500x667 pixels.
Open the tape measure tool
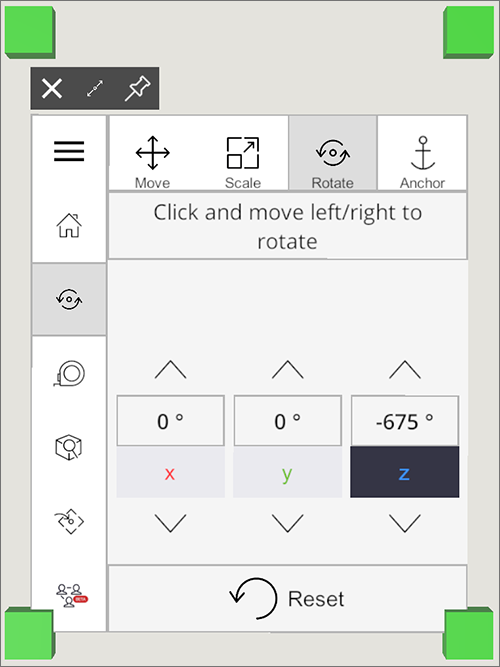coord(69,373)
